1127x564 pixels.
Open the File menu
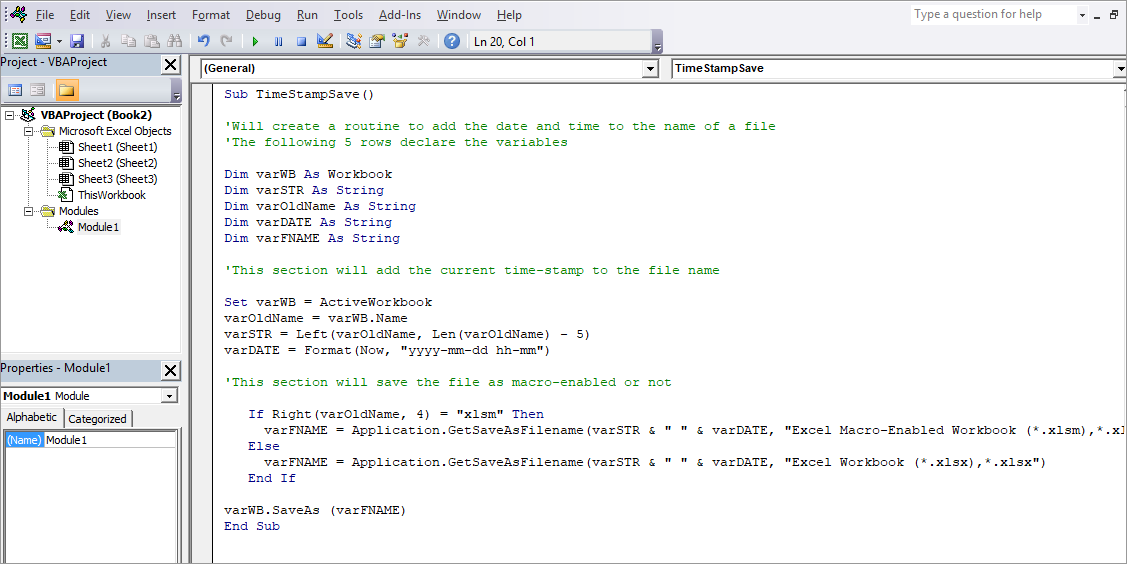(45, 14)
